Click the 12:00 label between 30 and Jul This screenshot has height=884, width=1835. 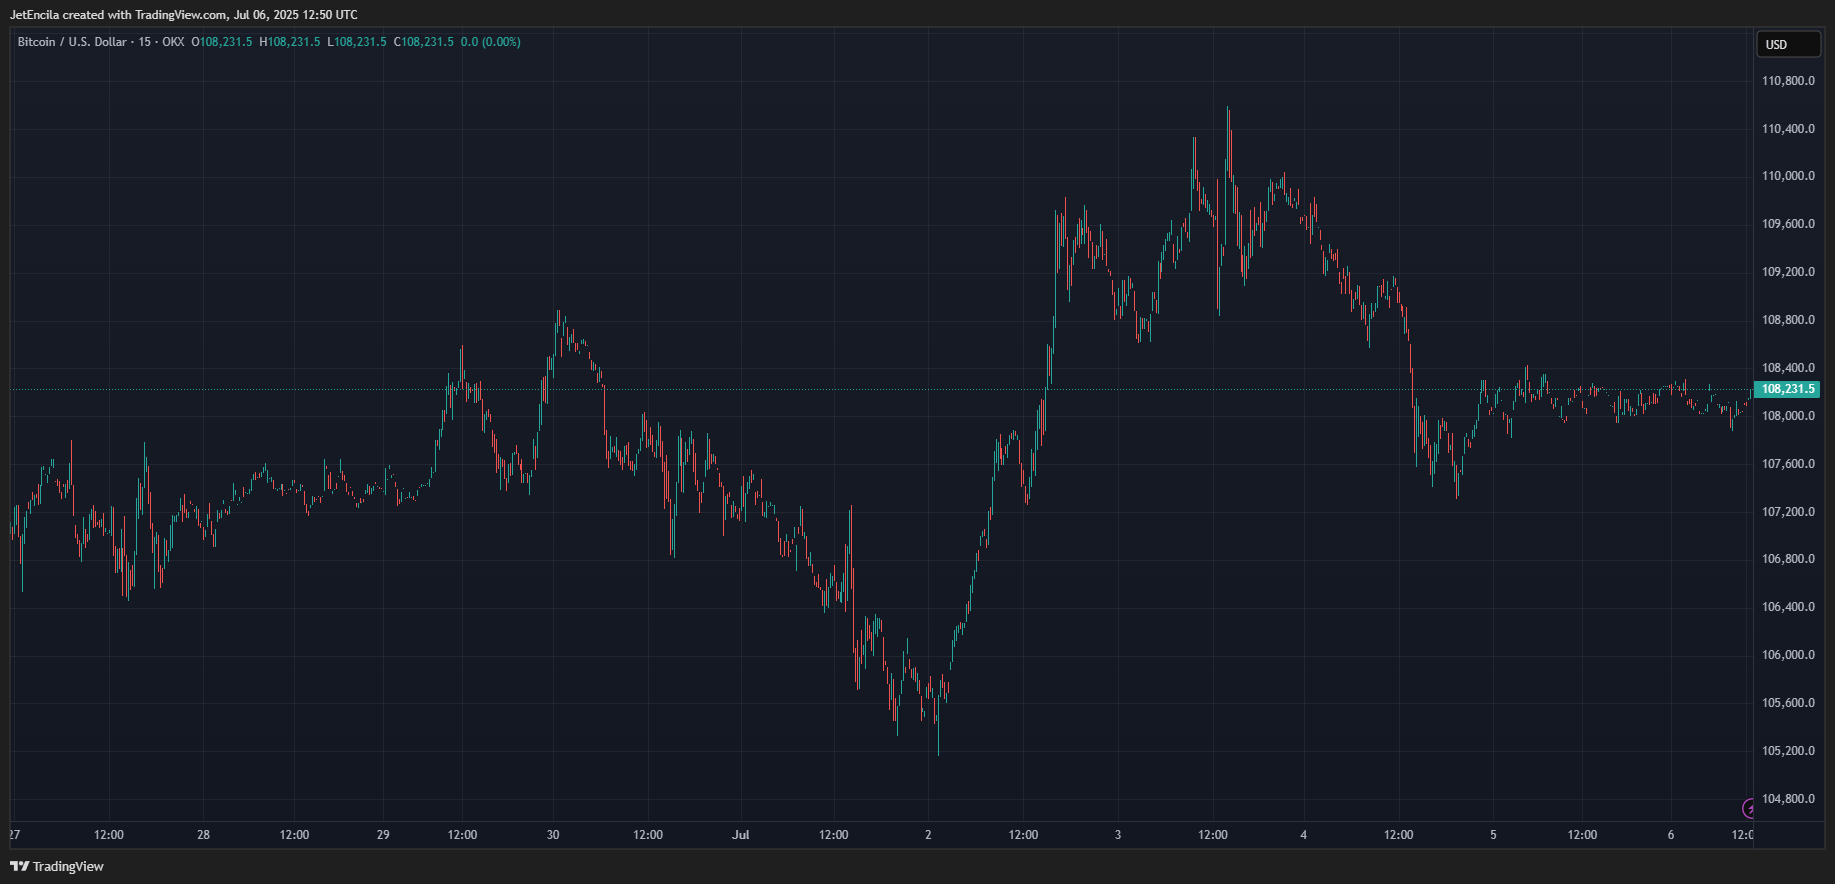point(648,835)
